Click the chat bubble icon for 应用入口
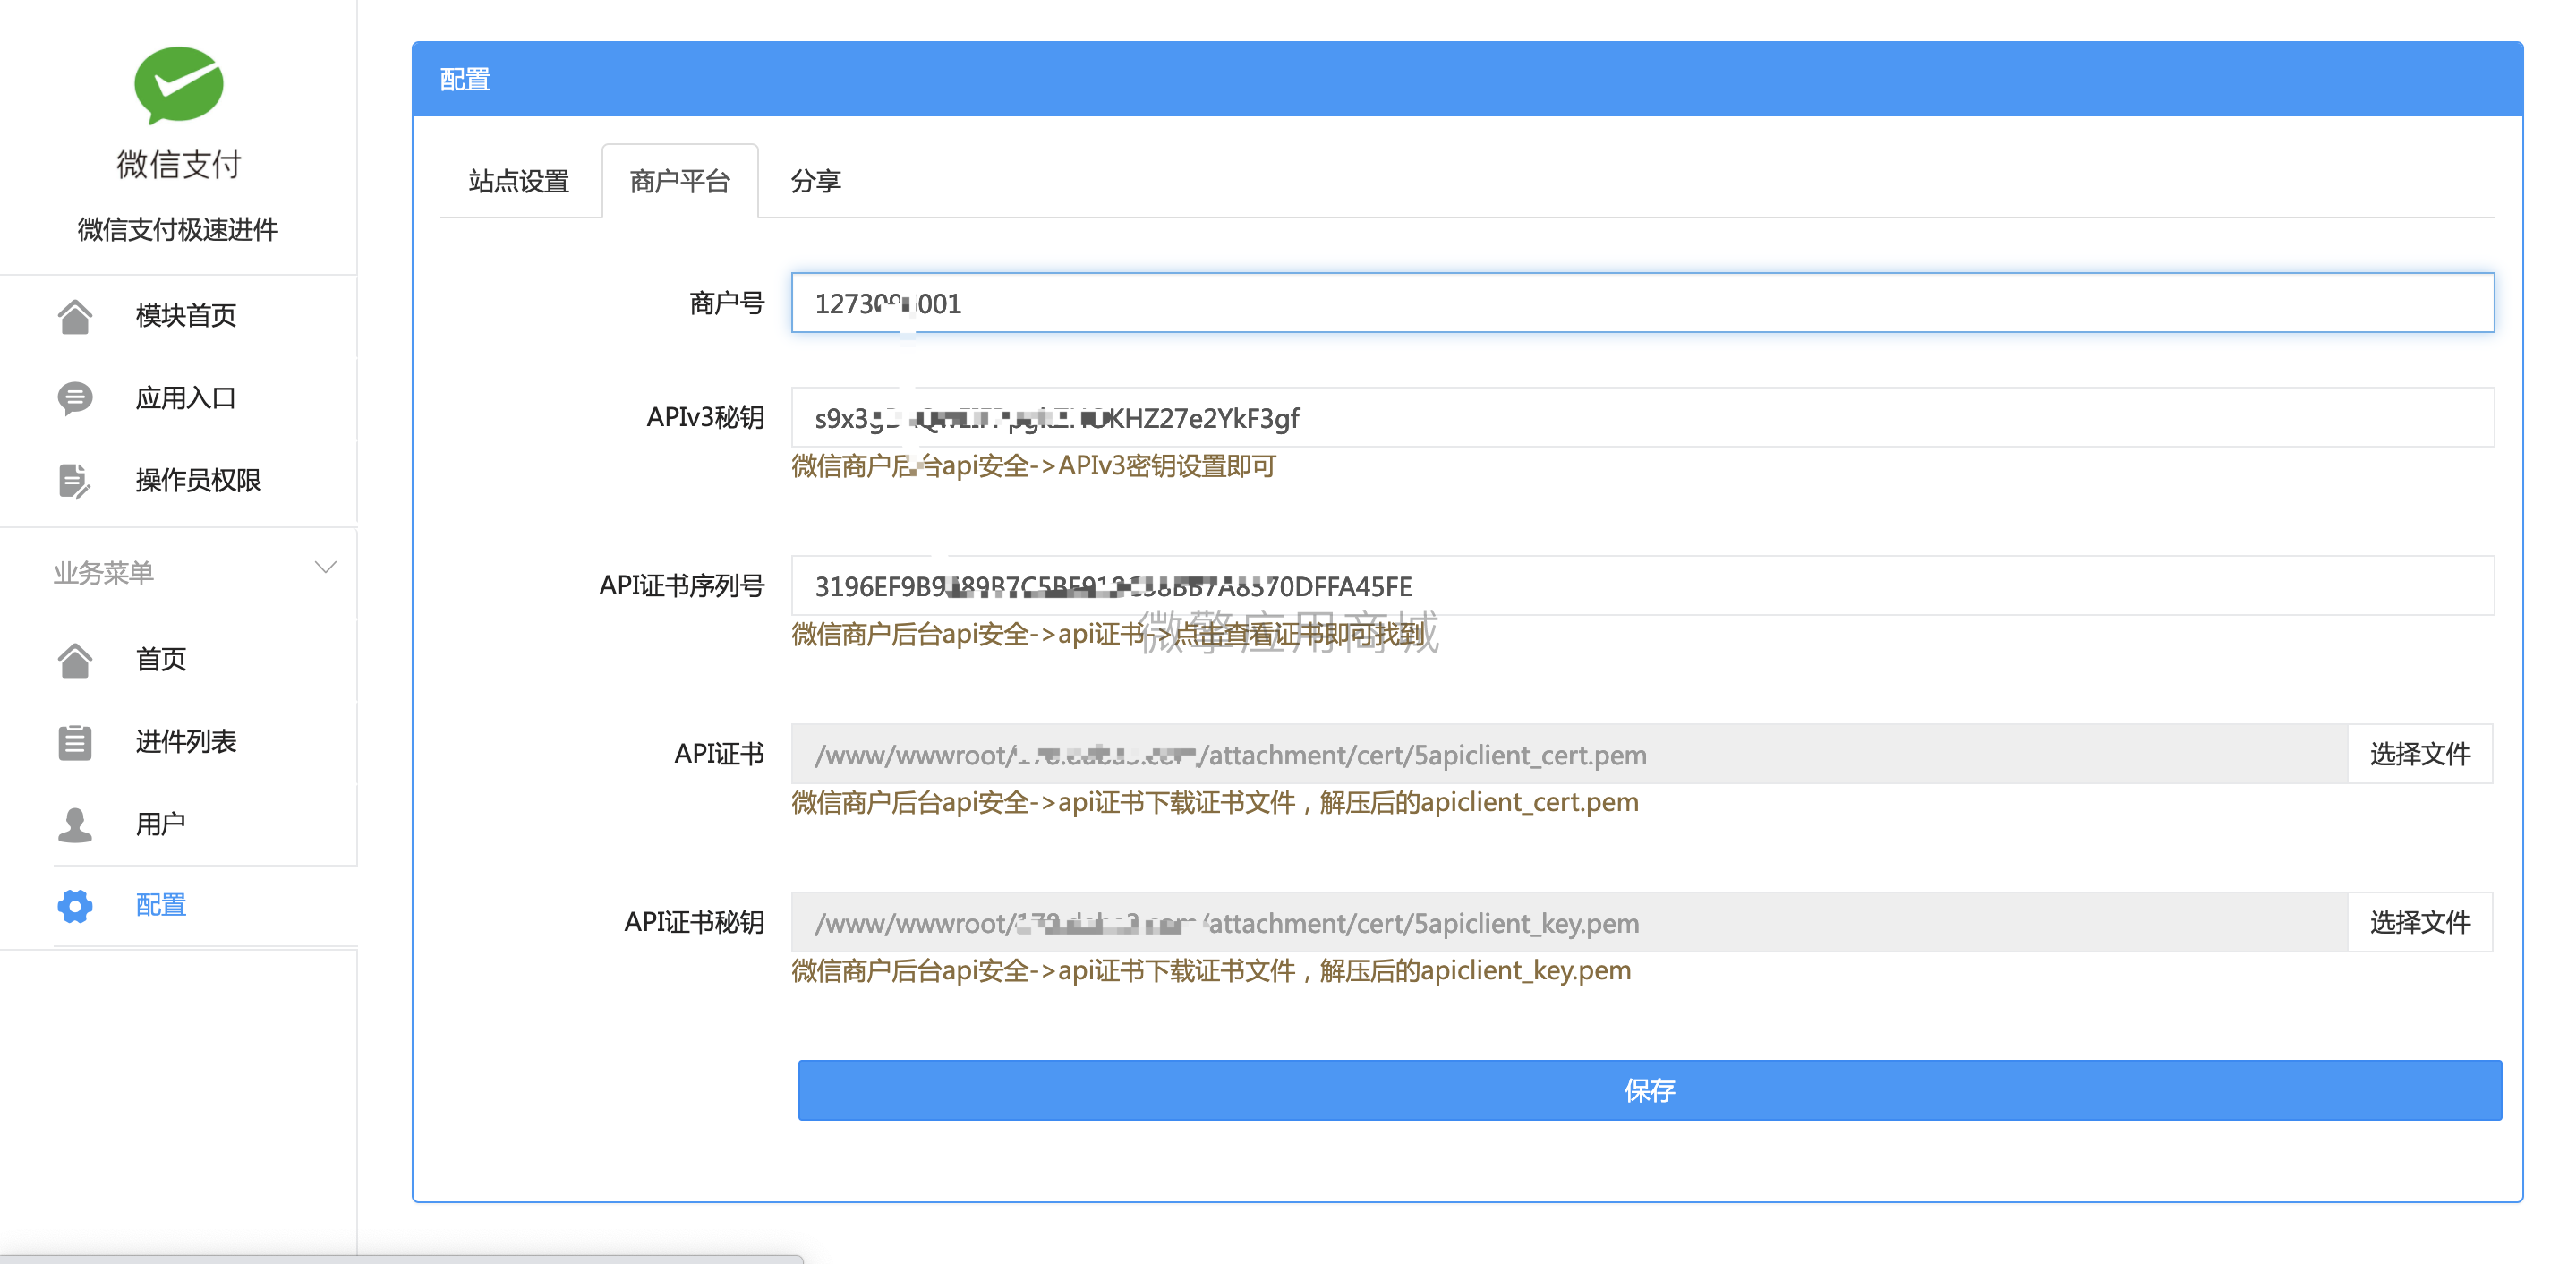Screen dimensions: 2576x1264 click(75, 398)
